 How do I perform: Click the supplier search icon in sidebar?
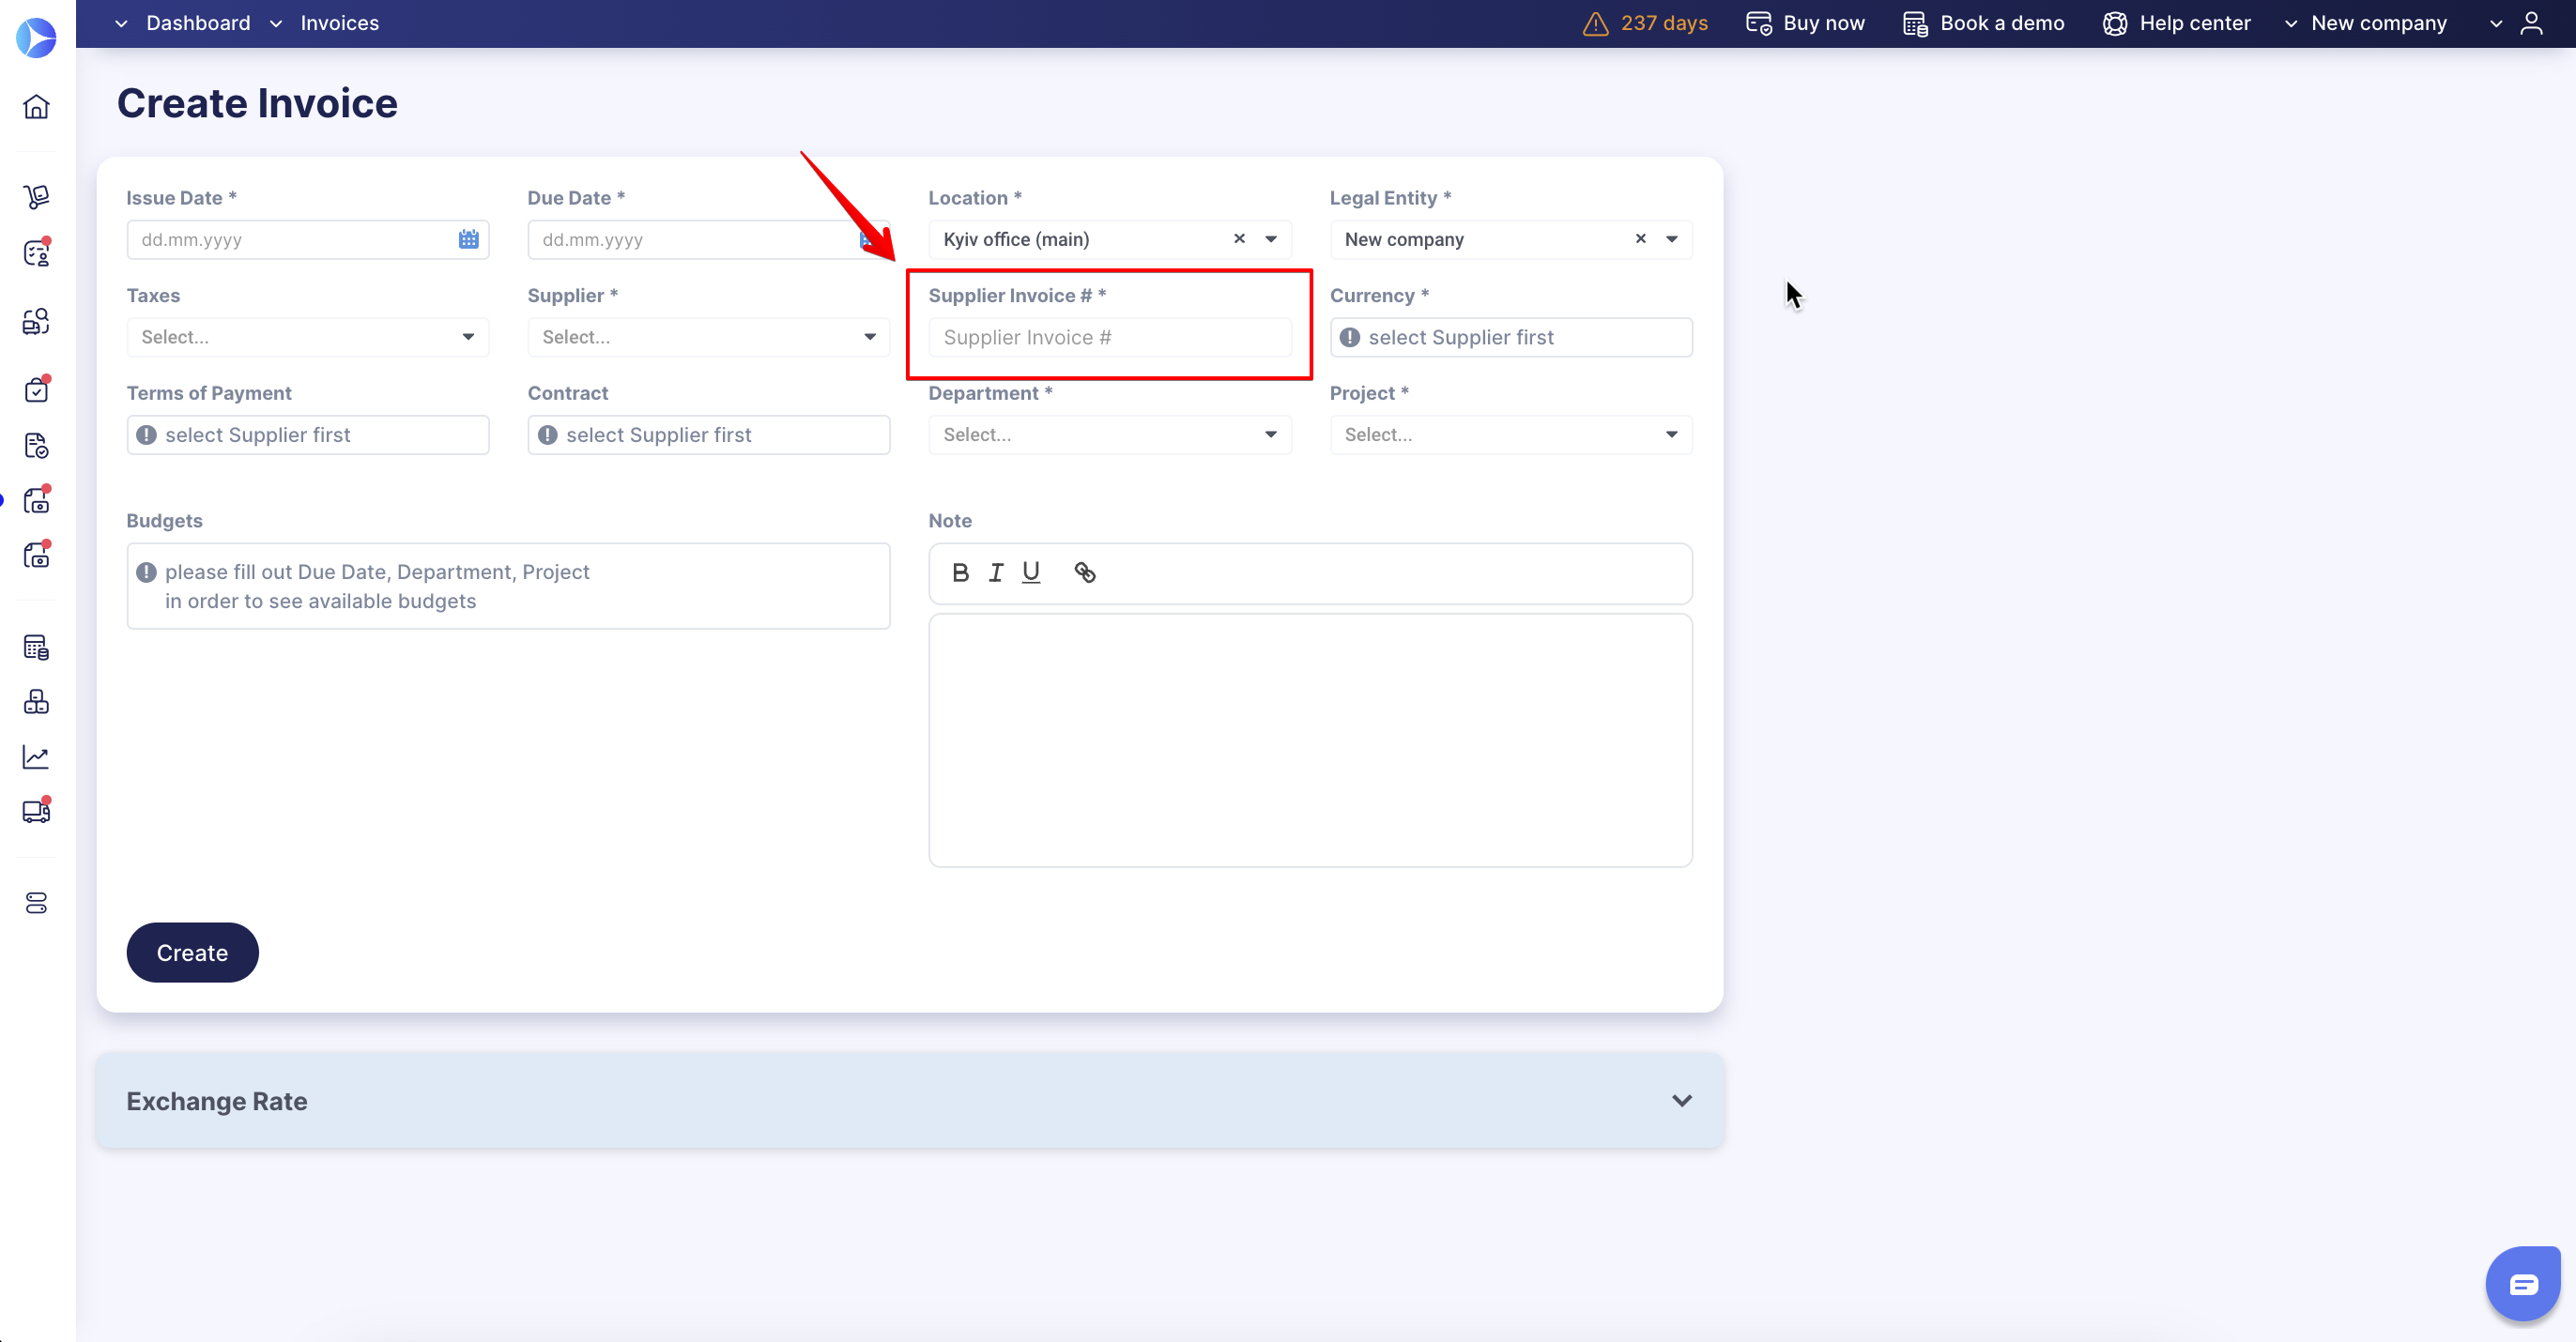click(36, 321)
